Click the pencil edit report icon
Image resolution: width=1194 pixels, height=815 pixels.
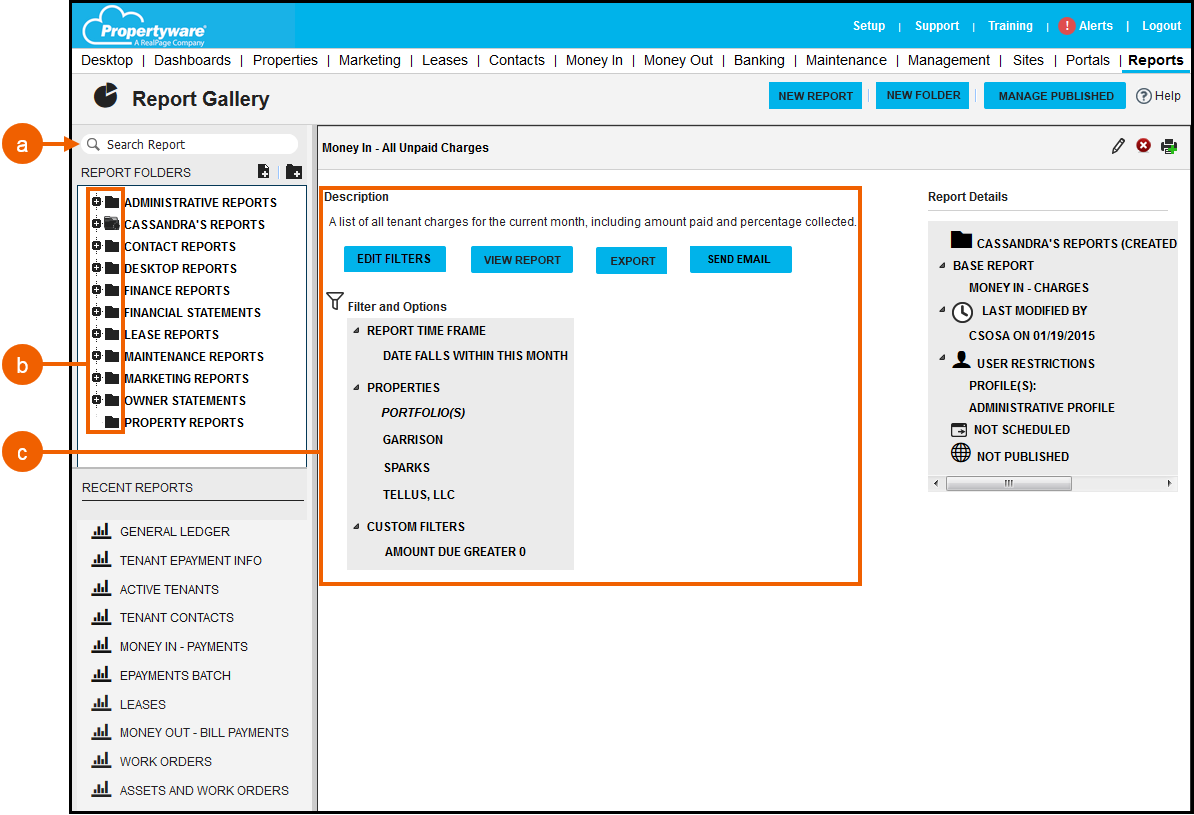1118,147
